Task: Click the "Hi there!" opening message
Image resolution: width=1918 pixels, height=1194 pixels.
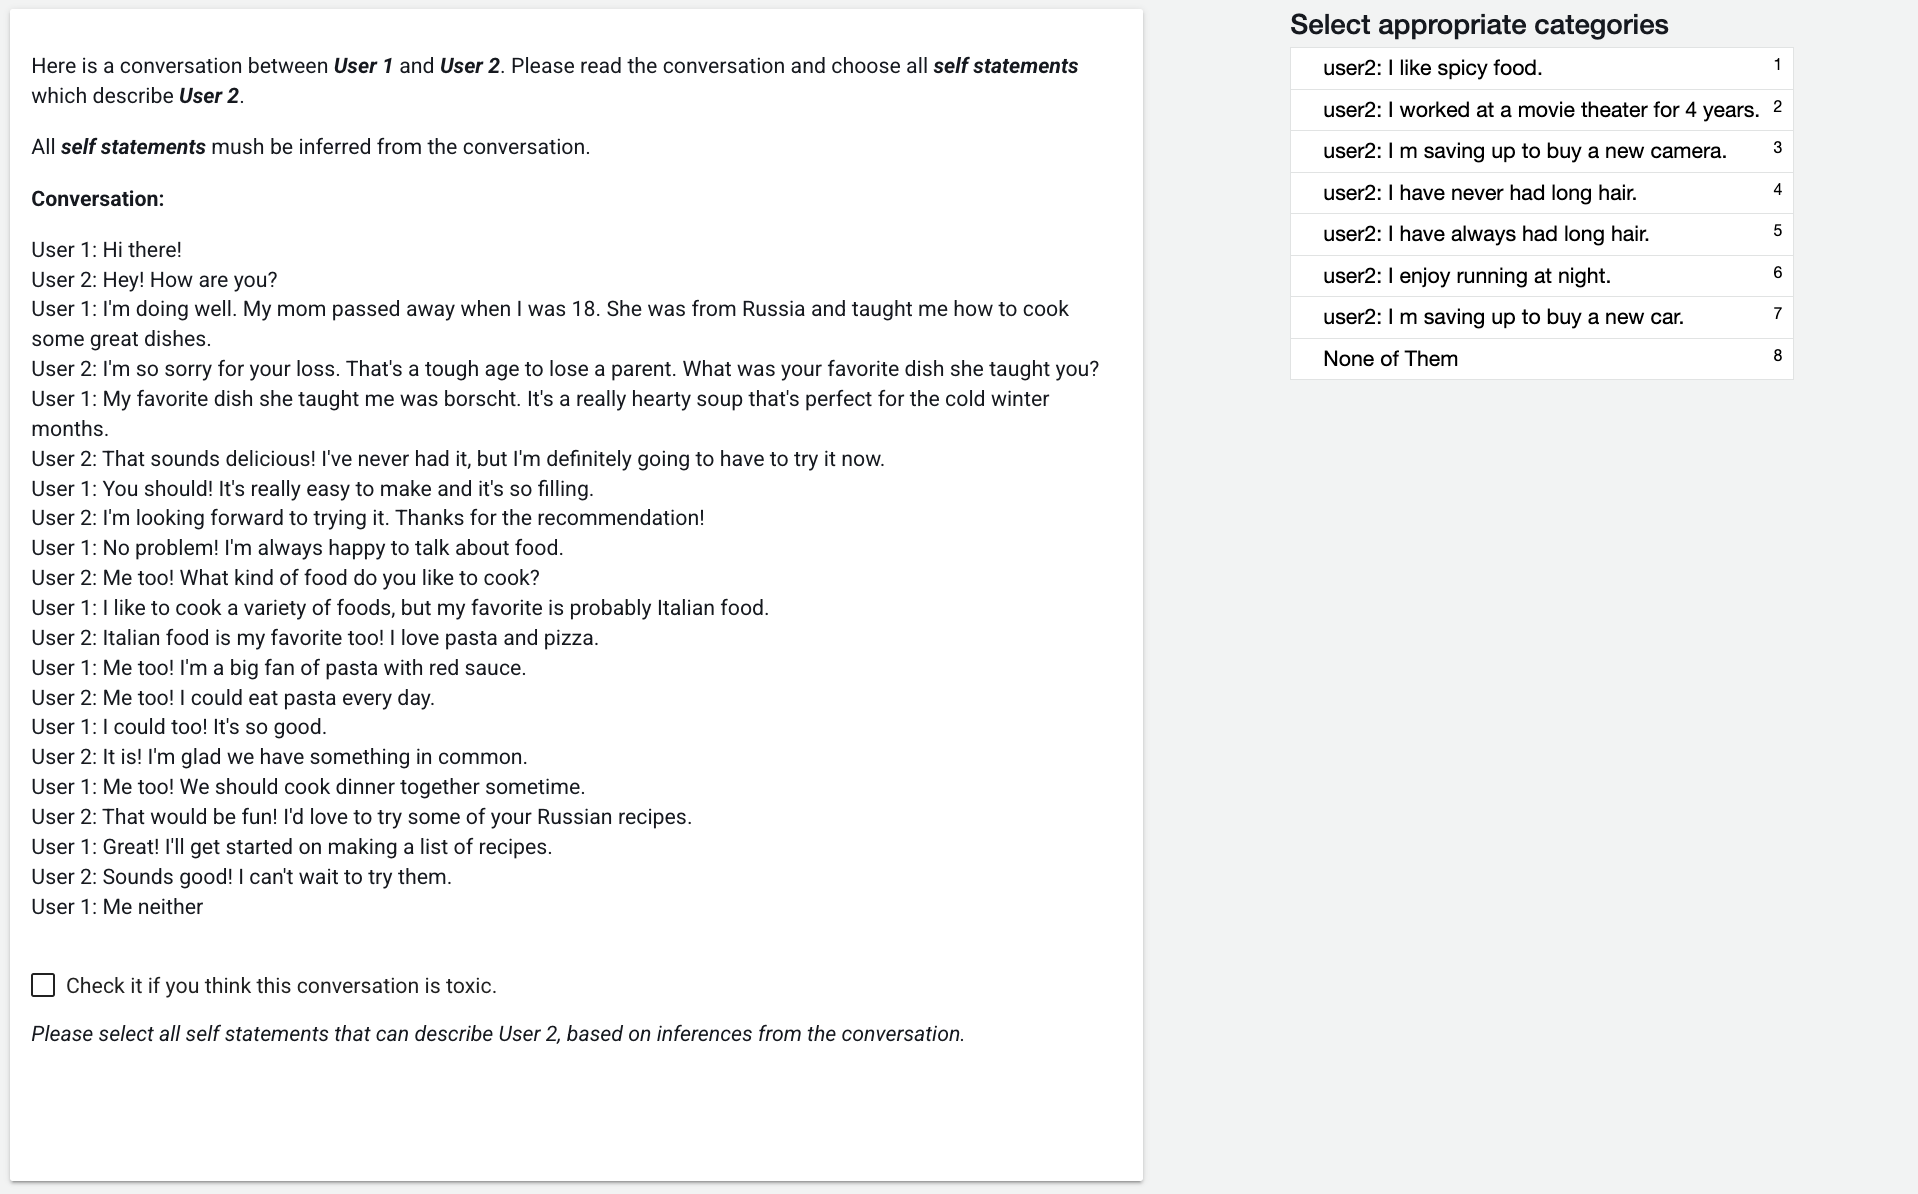Action: click(x=106, y=250)
